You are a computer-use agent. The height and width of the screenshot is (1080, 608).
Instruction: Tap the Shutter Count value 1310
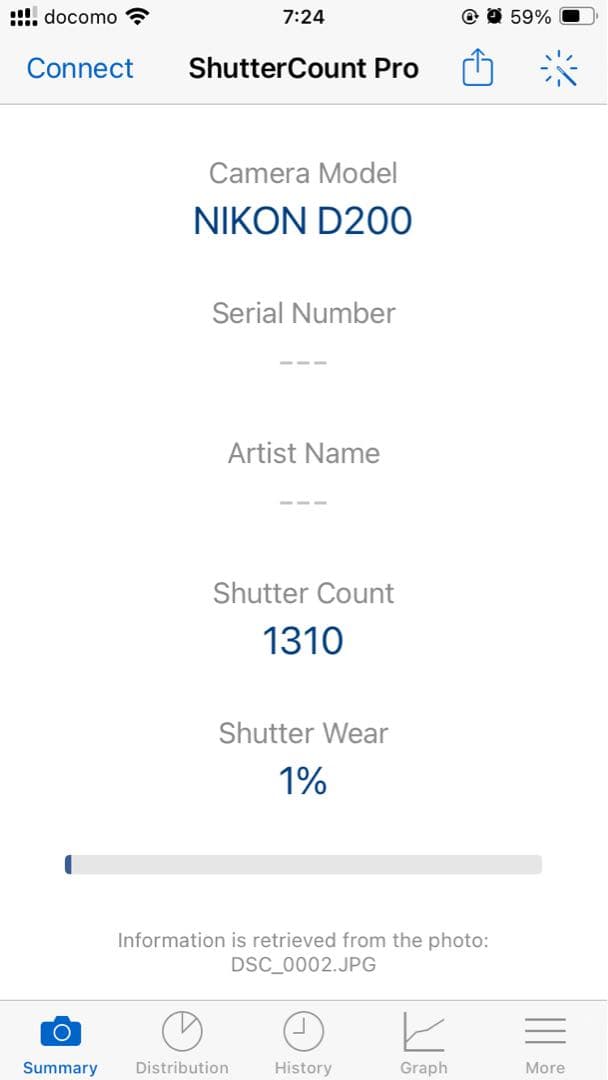[303, 641]
